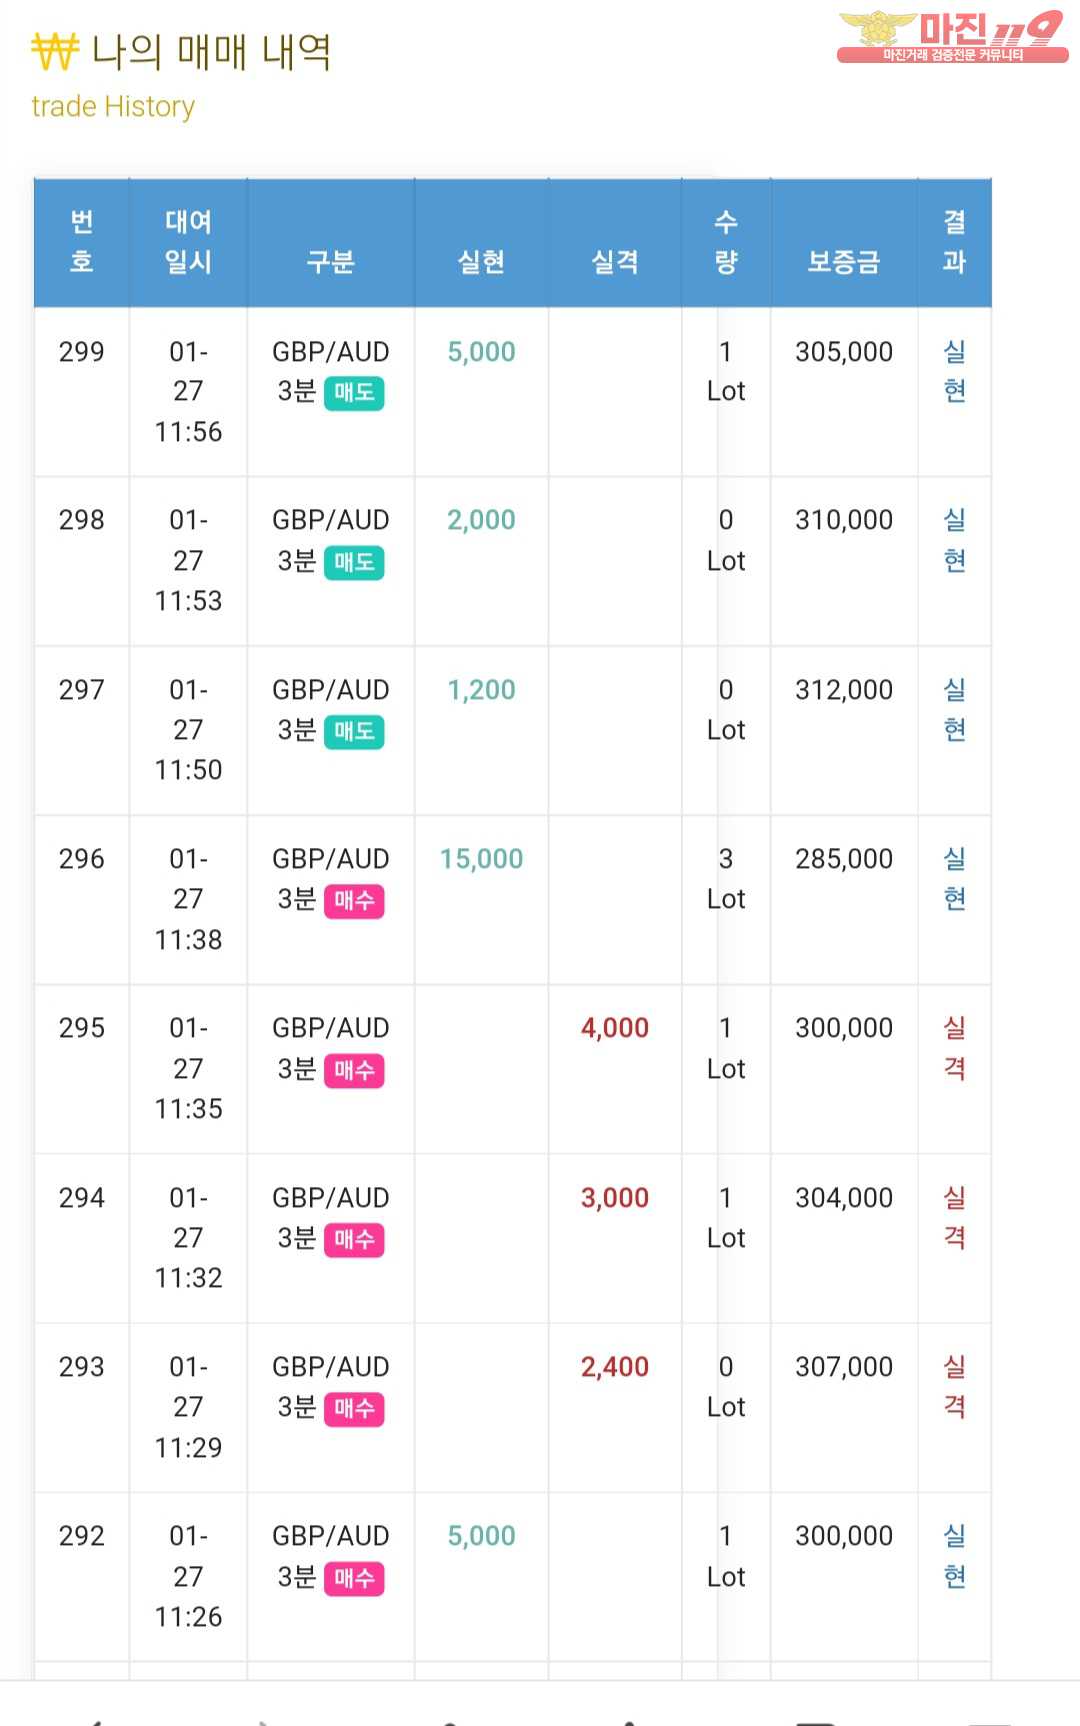Click the 매수 badge in row 295
The height and width of the screenshot is (1726, 1080).
pos(354,1070)
